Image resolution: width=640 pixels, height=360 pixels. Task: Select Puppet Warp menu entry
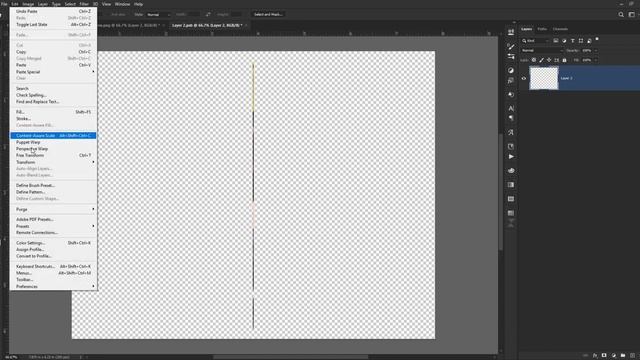coord(53,142)
